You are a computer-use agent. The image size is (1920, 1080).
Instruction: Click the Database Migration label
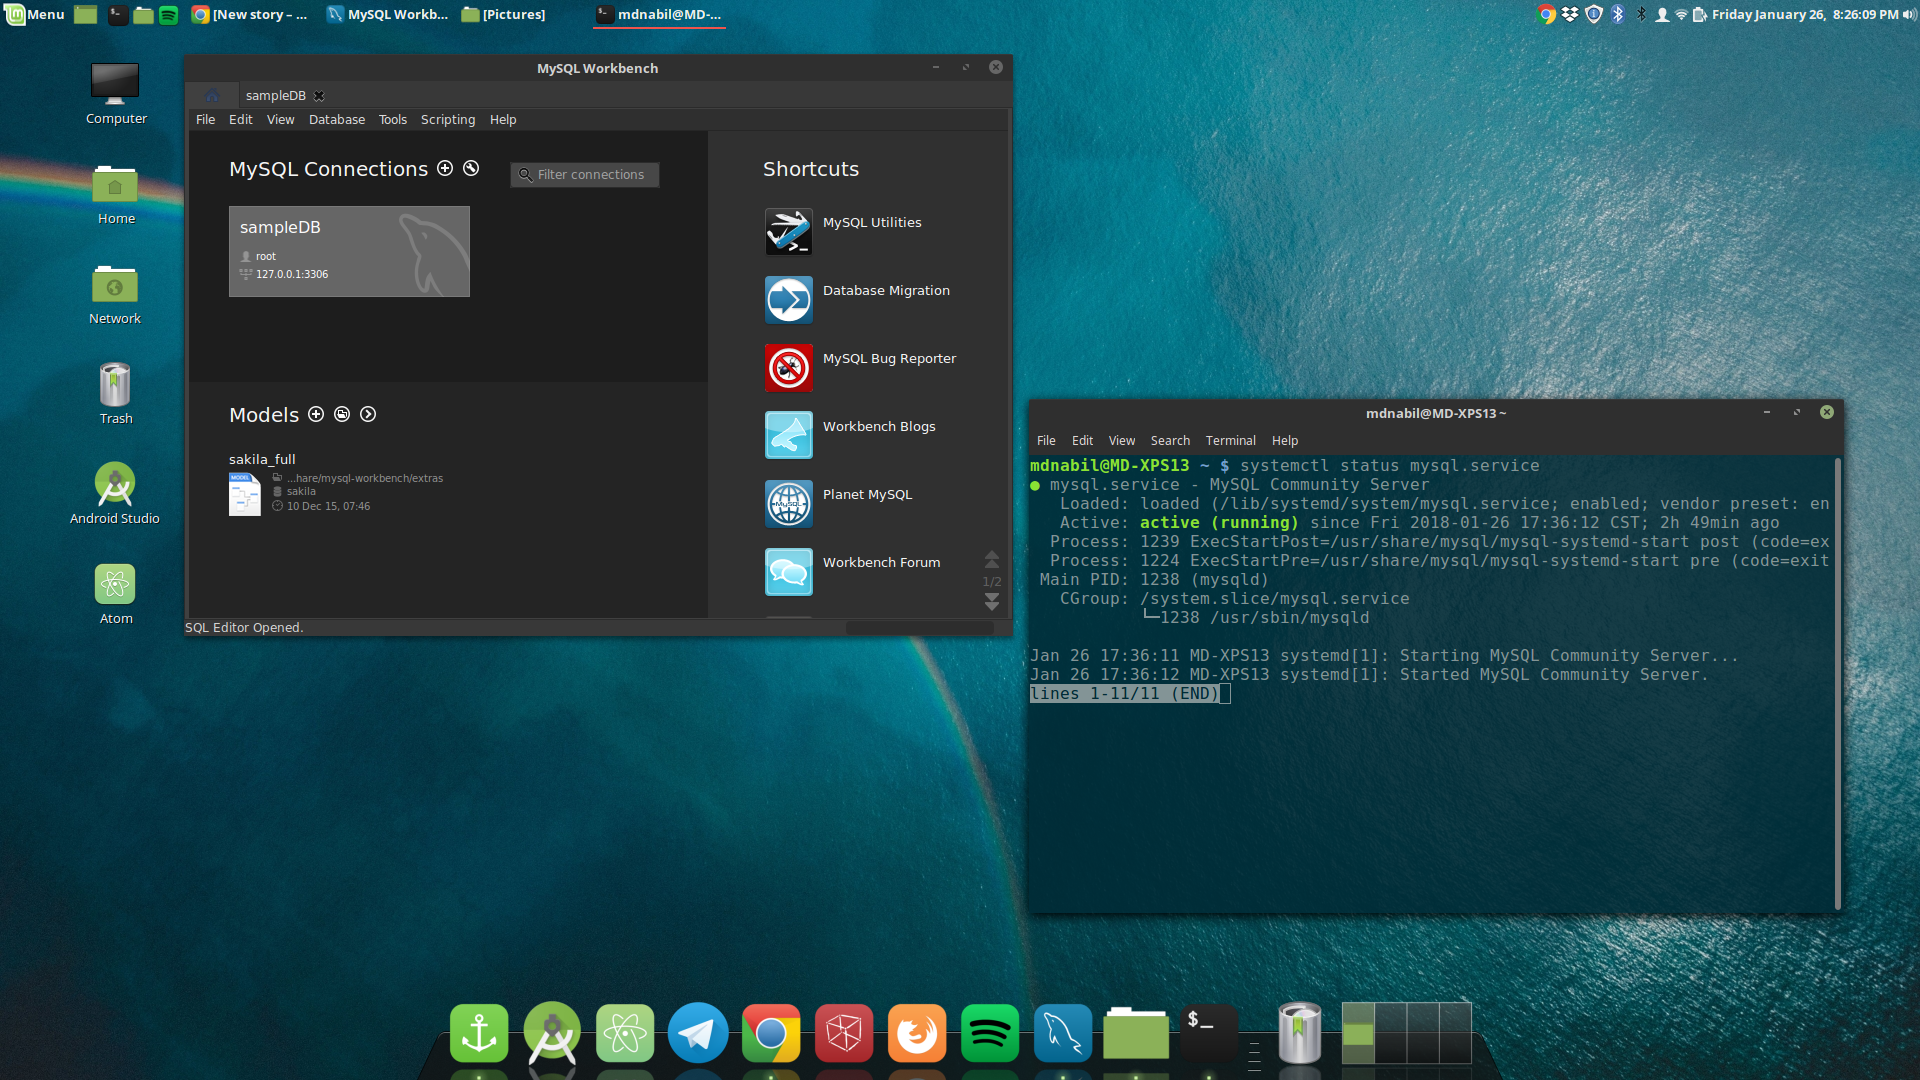[x=886, y=291]
